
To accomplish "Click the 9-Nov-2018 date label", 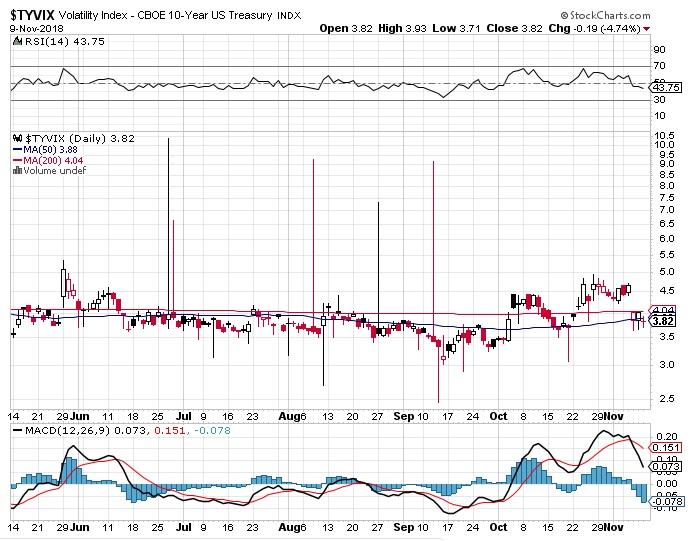I will coord(37,29).
